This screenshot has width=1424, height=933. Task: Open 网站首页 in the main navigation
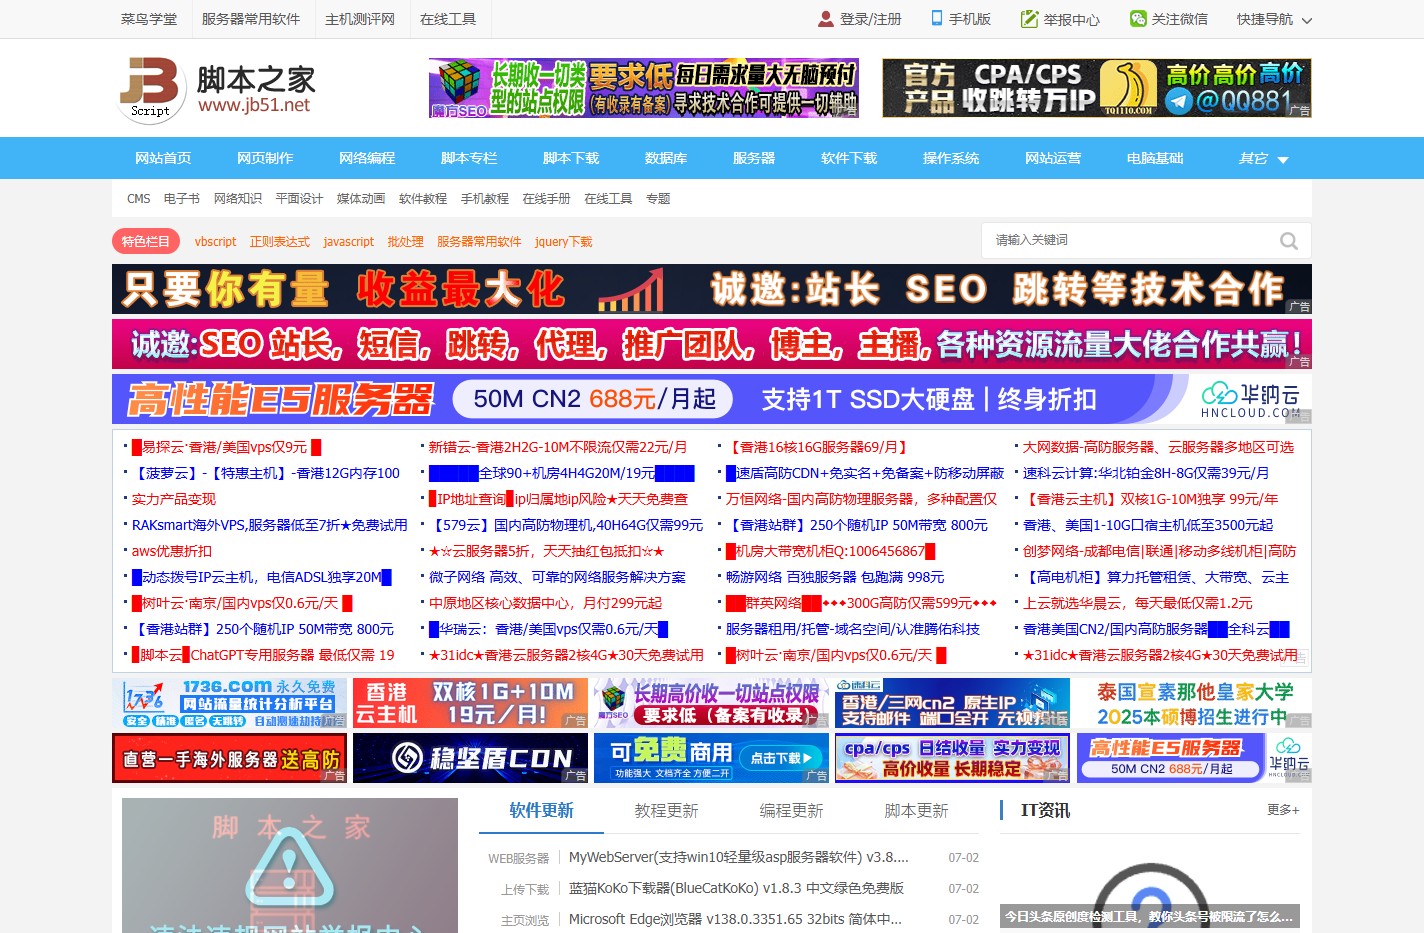163,158
